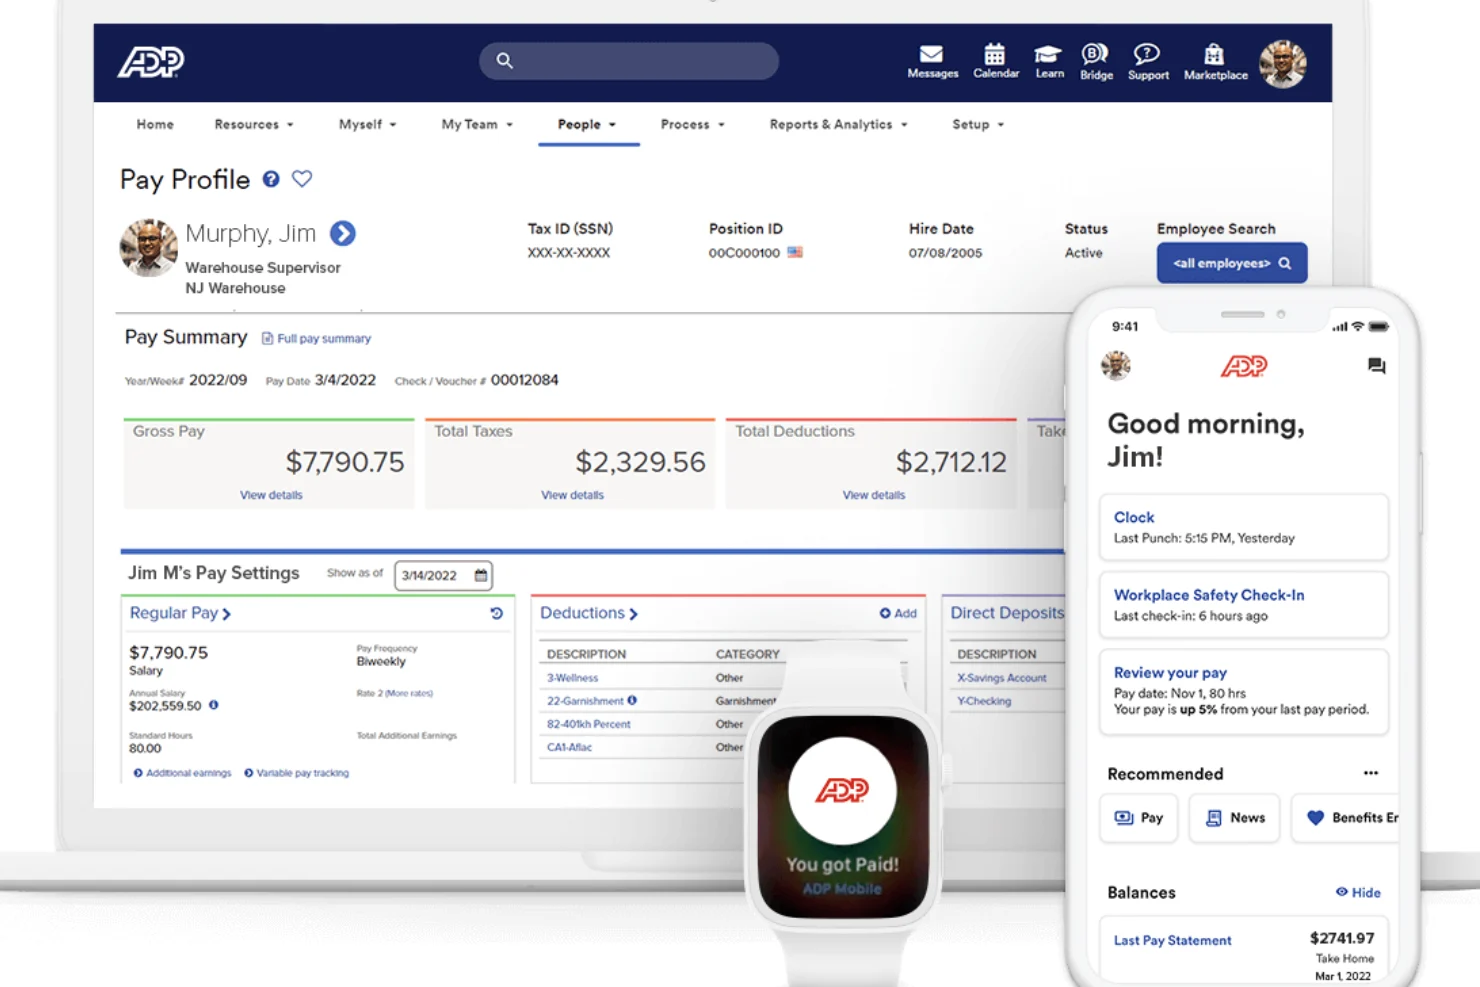Tap Benefits recommended button on phone

pos(1345,818)
